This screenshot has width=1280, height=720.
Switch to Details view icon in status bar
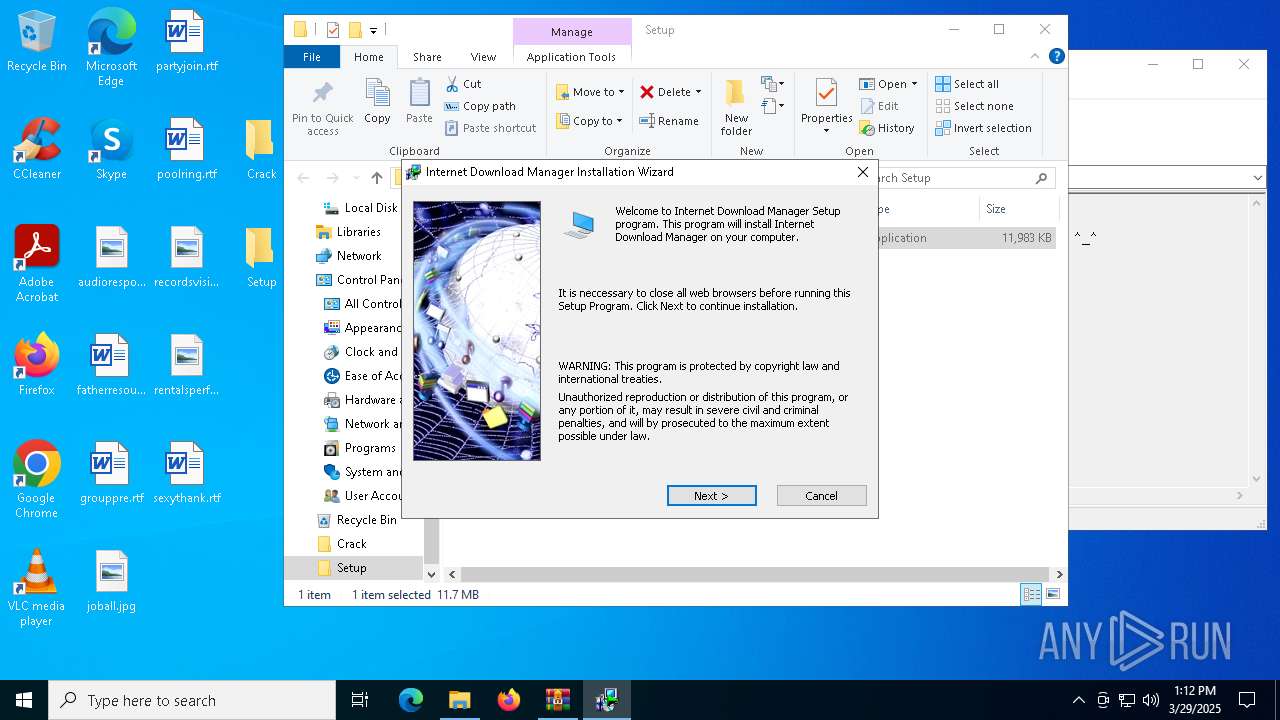(1031, 595)
